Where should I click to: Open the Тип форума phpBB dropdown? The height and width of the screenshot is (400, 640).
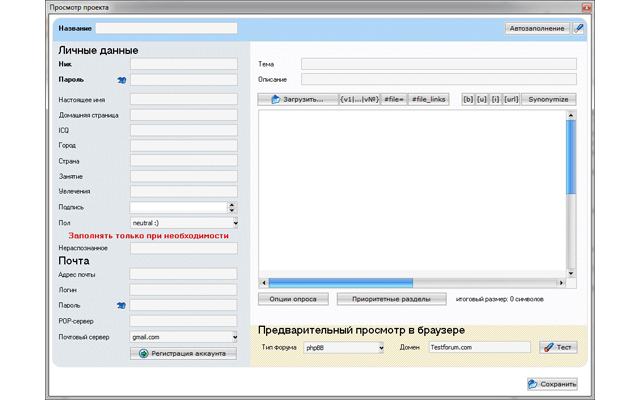click(380, 347)
